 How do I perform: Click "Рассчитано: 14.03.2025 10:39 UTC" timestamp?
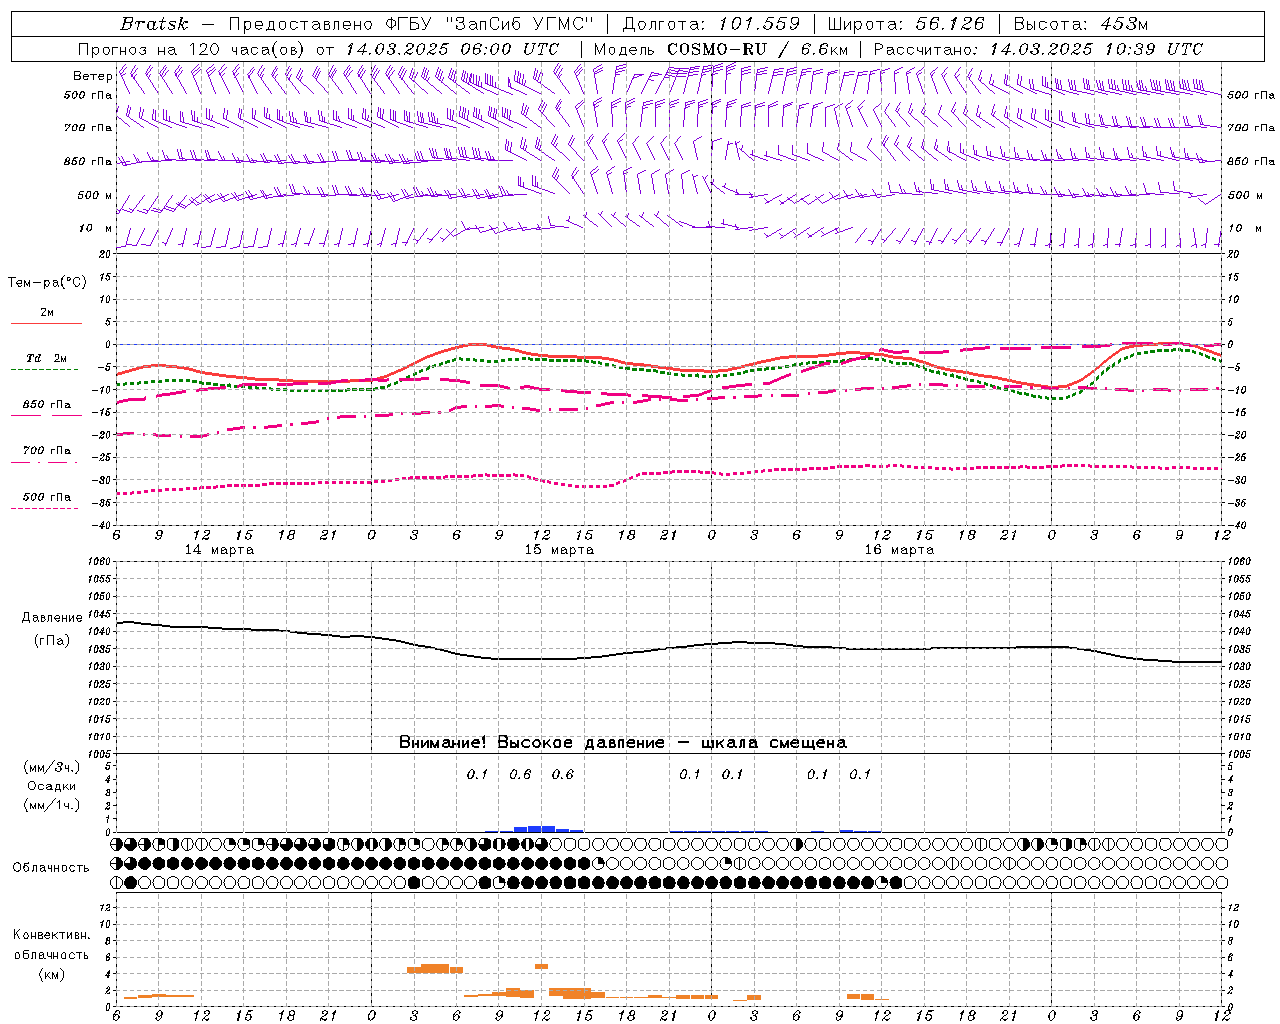(x=1038, y=49)
